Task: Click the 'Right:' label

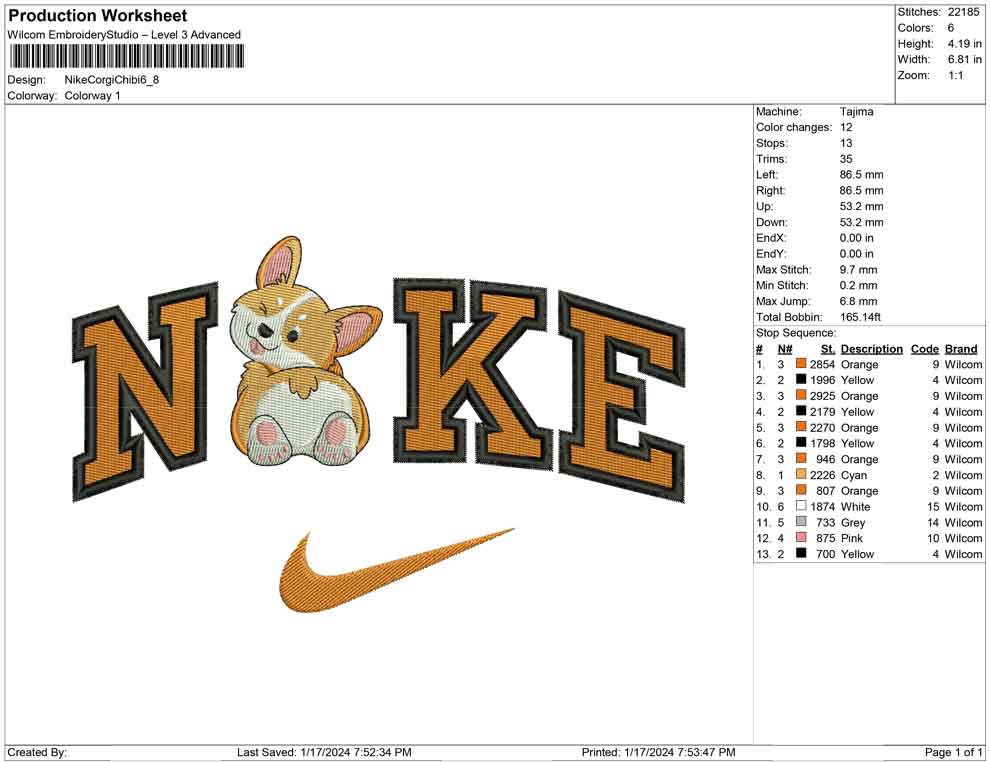Action: [770, 190]
